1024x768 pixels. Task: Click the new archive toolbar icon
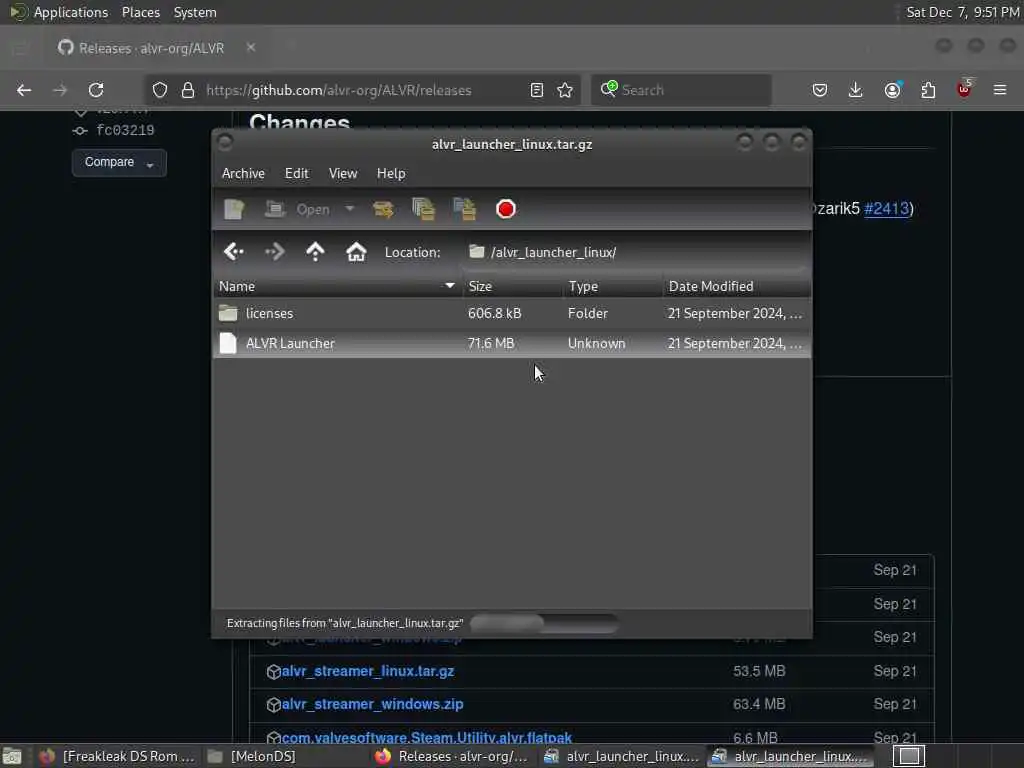pos(234,209)
